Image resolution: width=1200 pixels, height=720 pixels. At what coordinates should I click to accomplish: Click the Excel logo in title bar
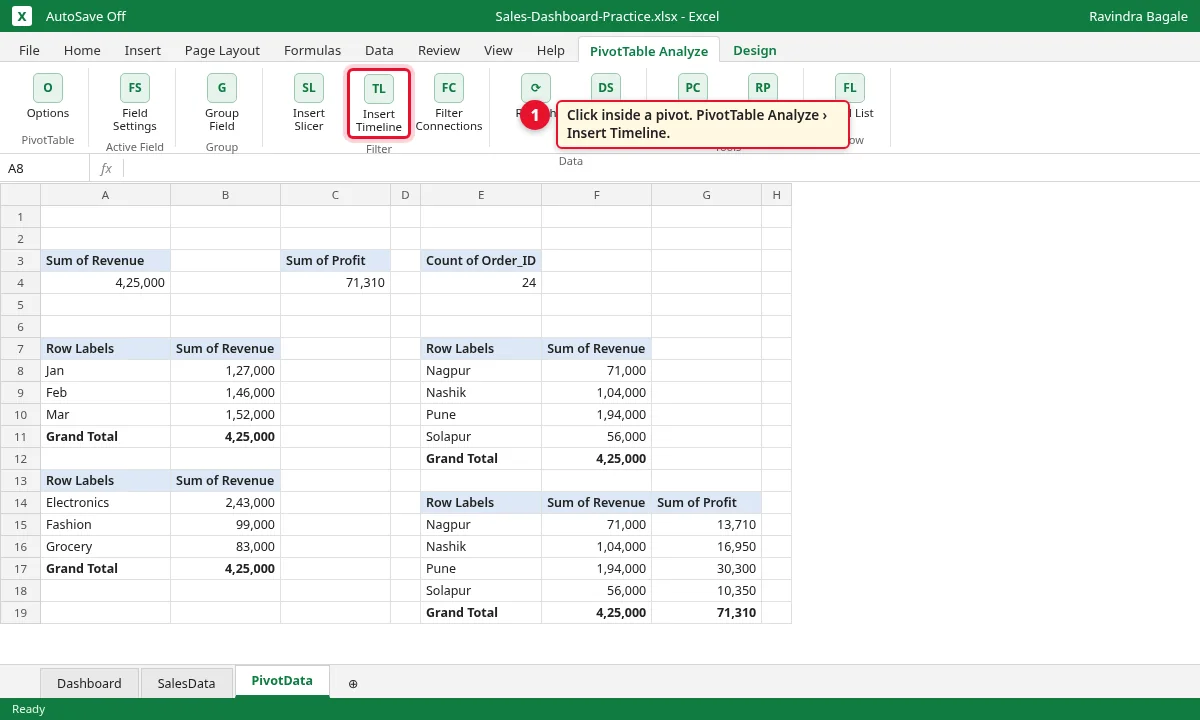(22, 16)
